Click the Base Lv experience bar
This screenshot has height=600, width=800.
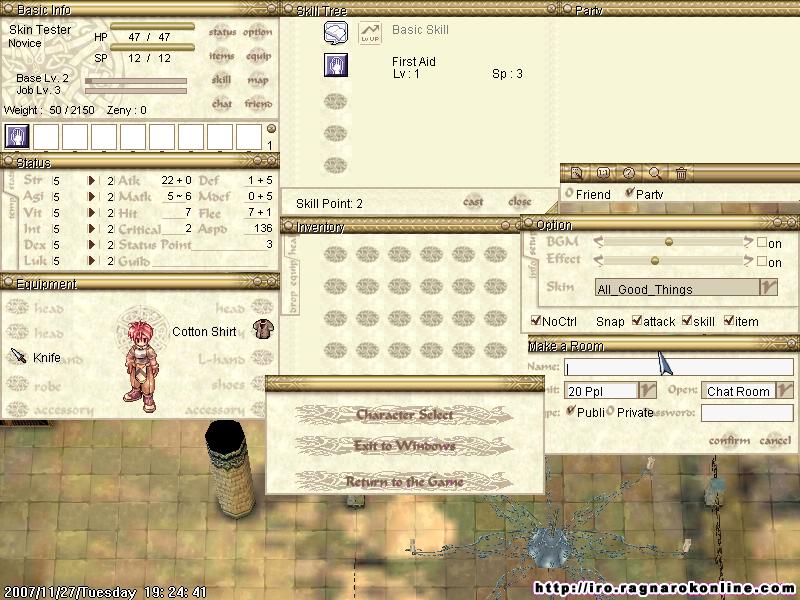(x=136, y=81)
